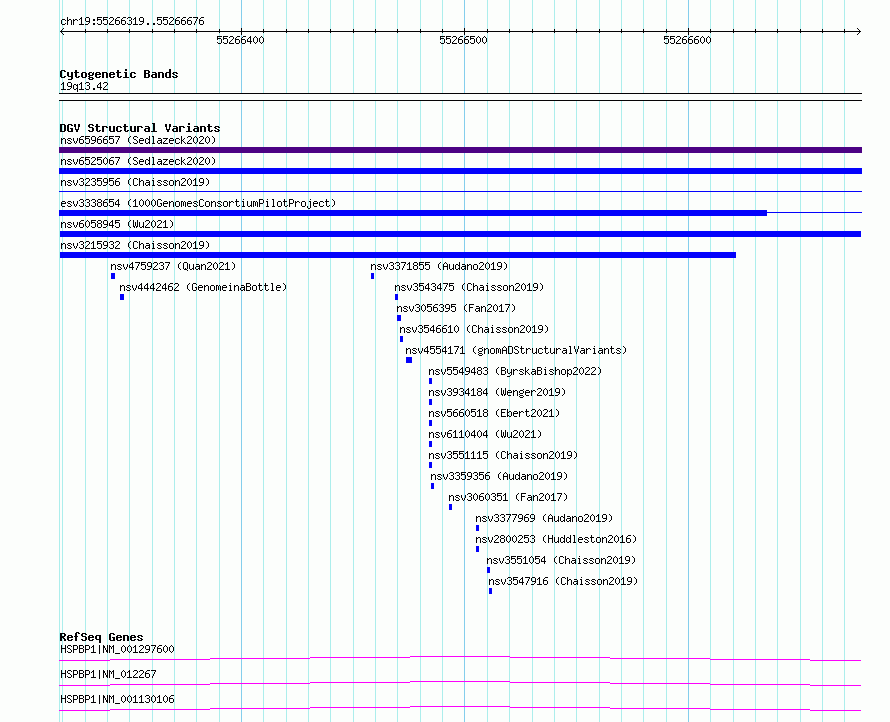
Task: Open HSPBP1|NM_001130106 gene transcript
Action: [x=117, y=699]
